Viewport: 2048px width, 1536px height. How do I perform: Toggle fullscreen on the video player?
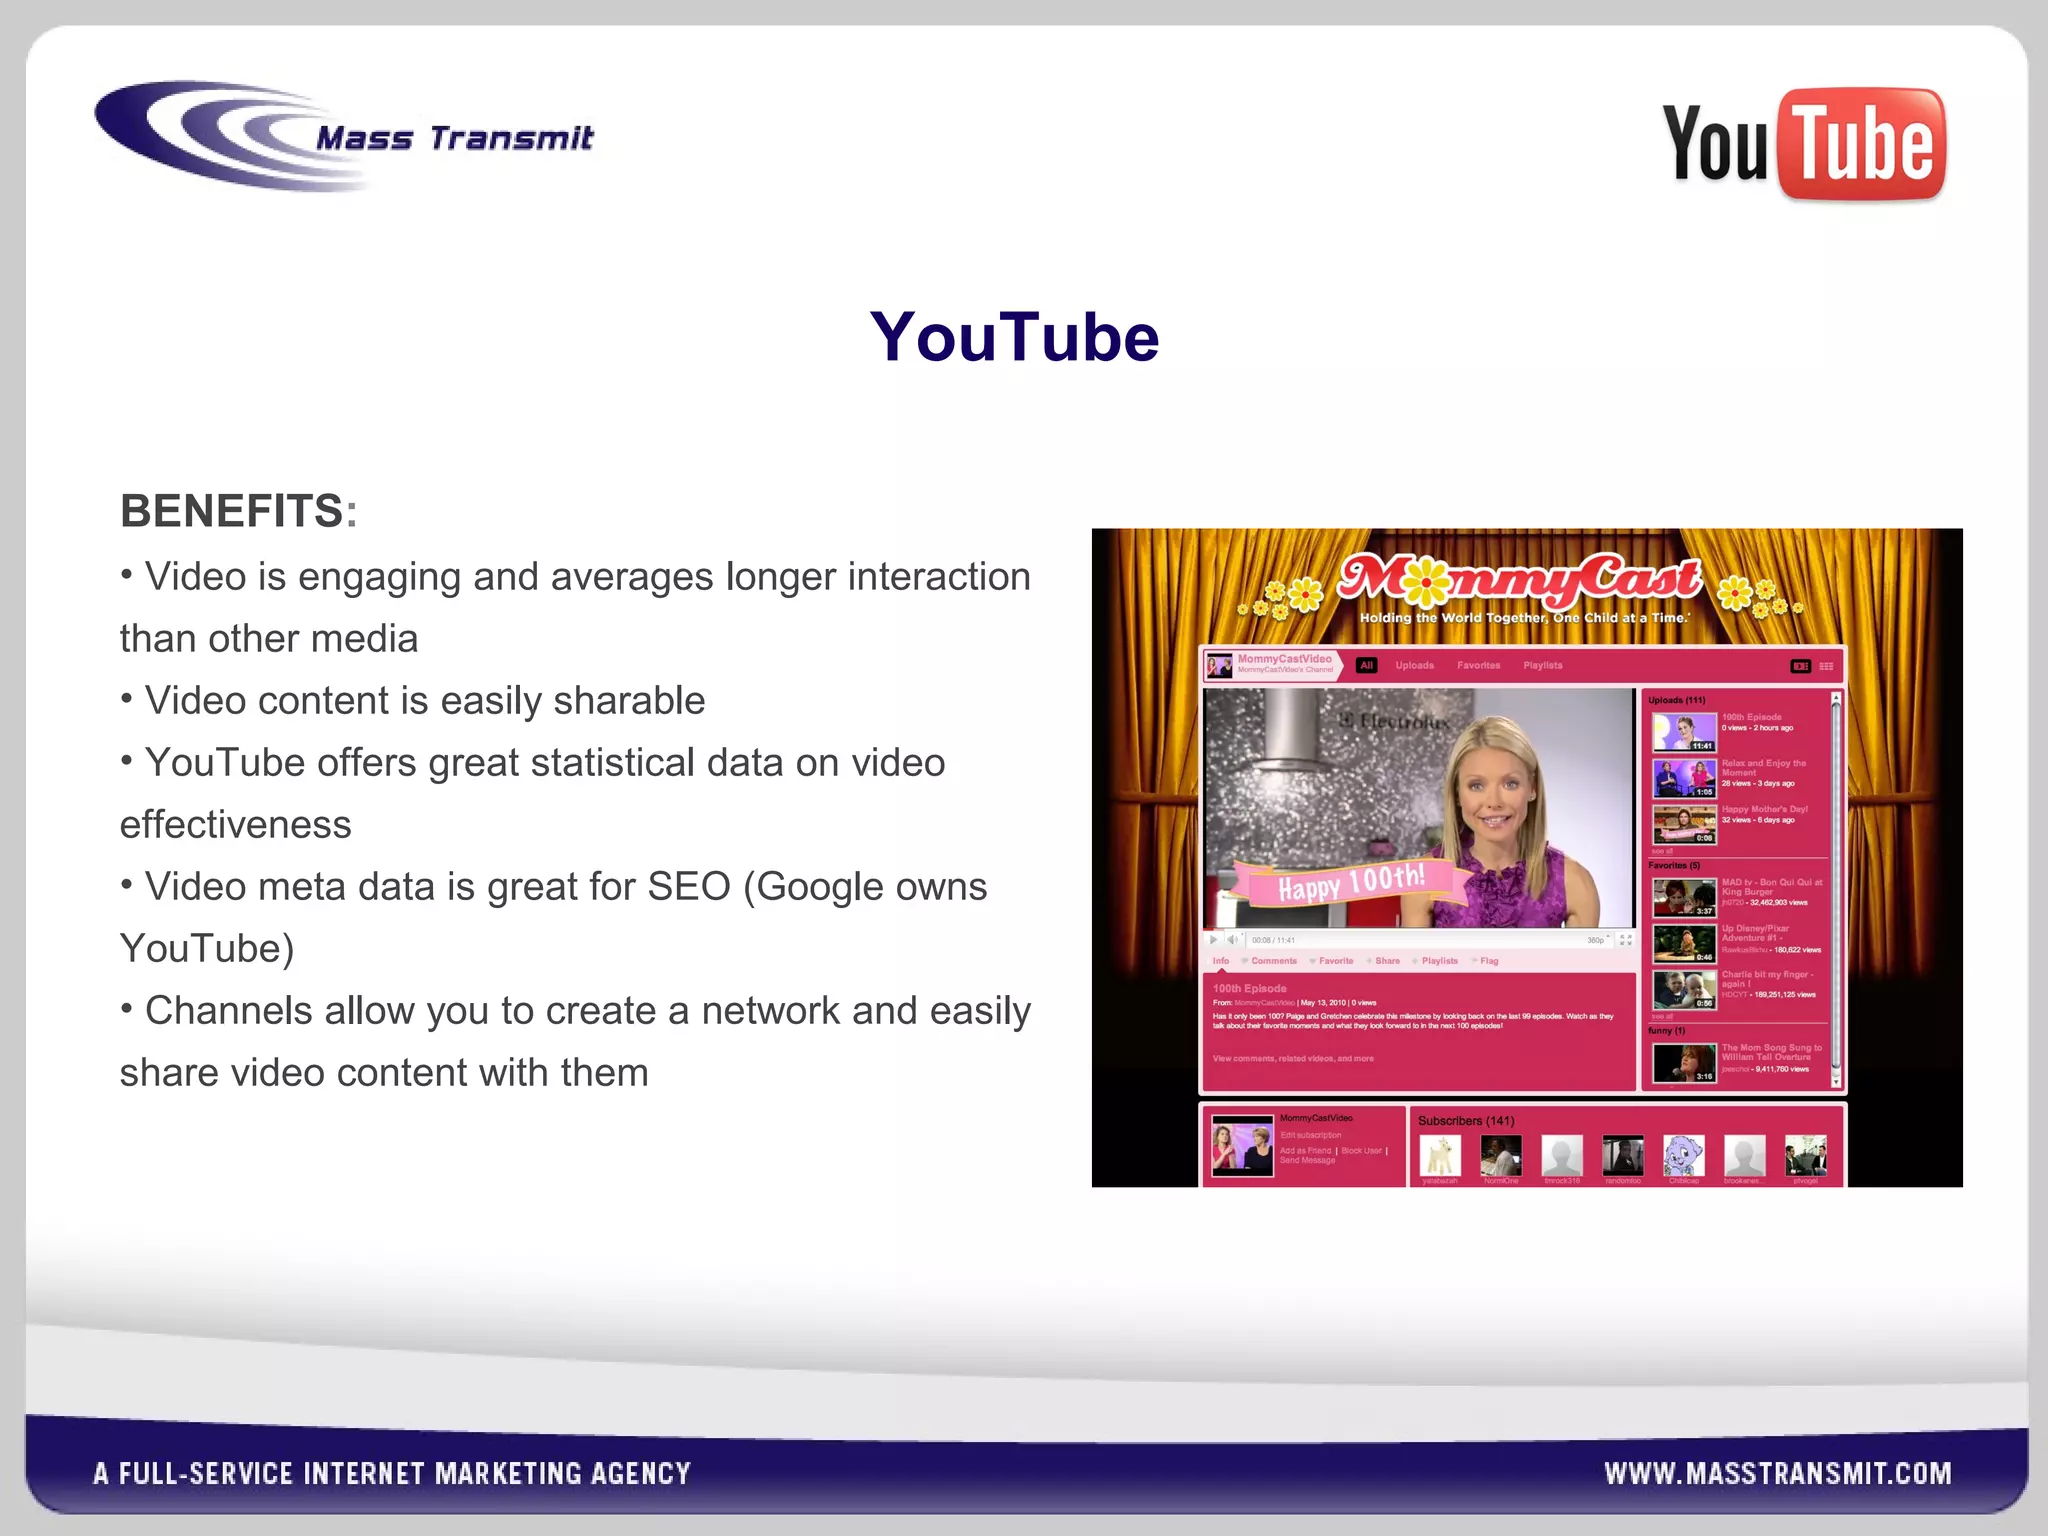(x=1626, y=940)
